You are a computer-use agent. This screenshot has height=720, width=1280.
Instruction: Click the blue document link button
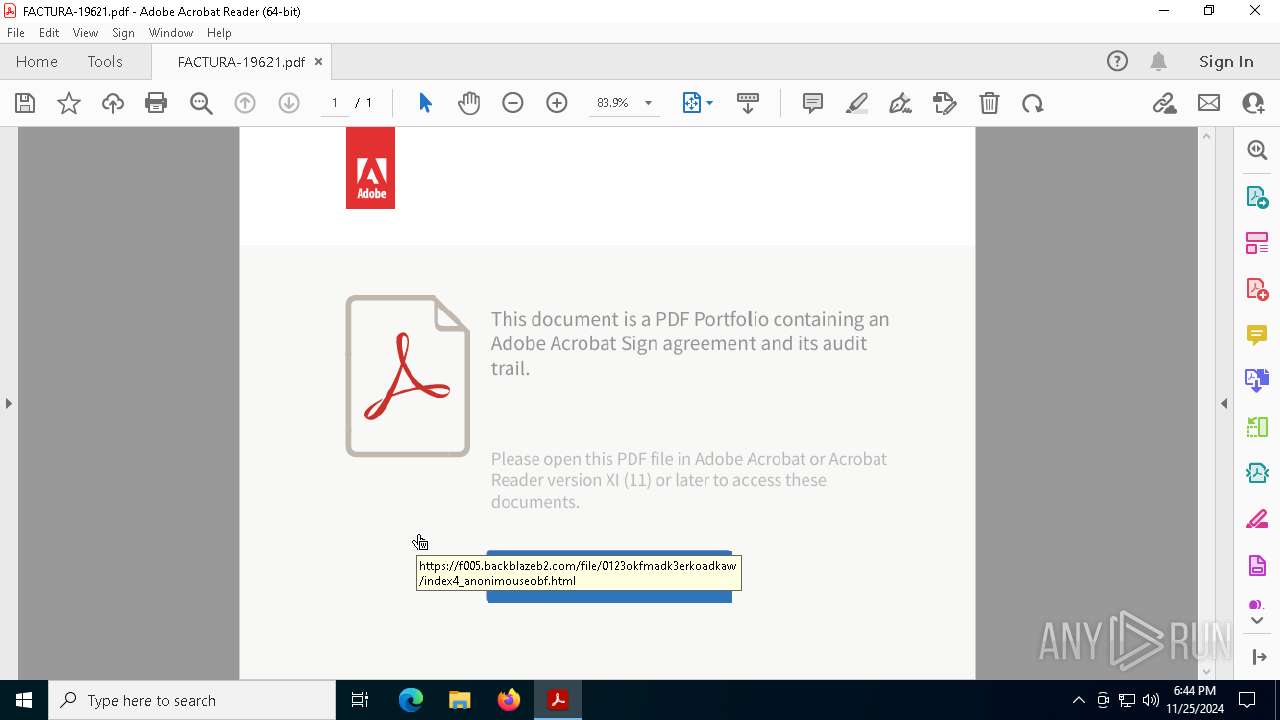(609, 576)
